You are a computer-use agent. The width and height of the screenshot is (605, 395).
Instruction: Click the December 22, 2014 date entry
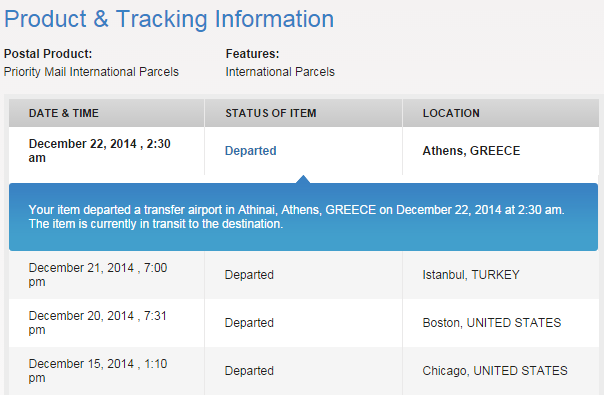point(100,150)
